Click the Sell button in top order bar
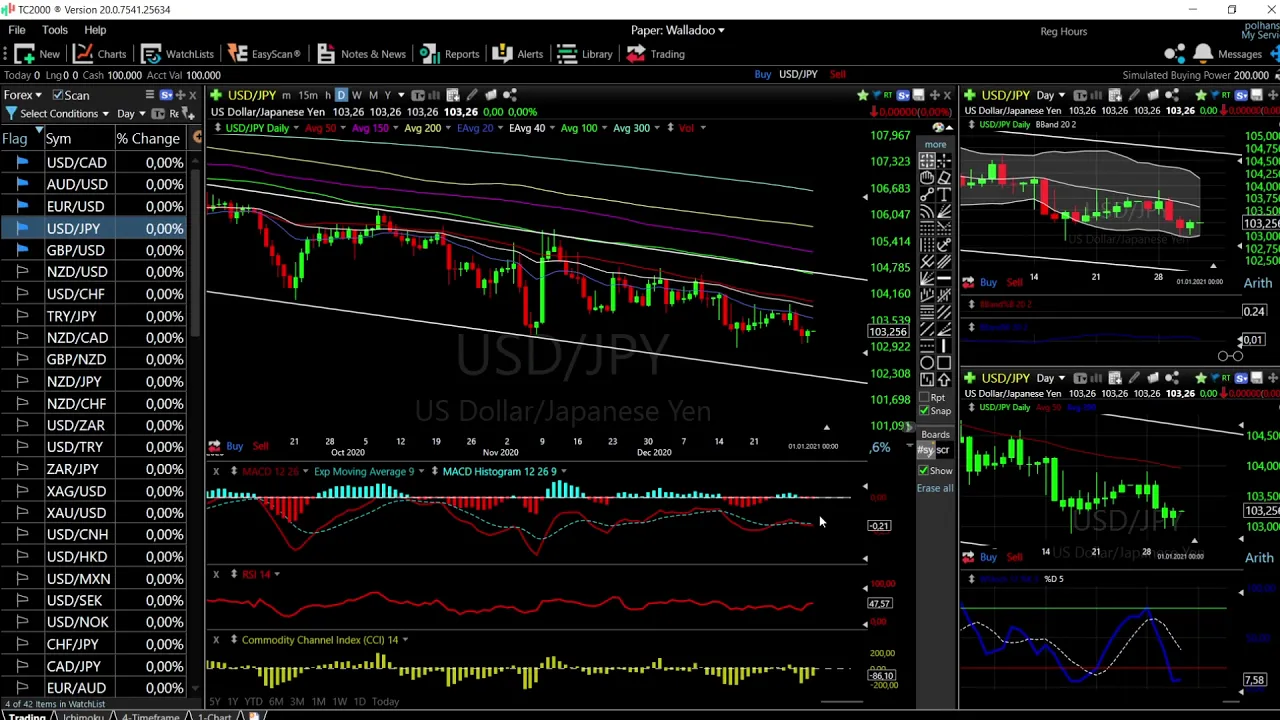Screen dimensions: 1280x720 click(x=837, y=74)
